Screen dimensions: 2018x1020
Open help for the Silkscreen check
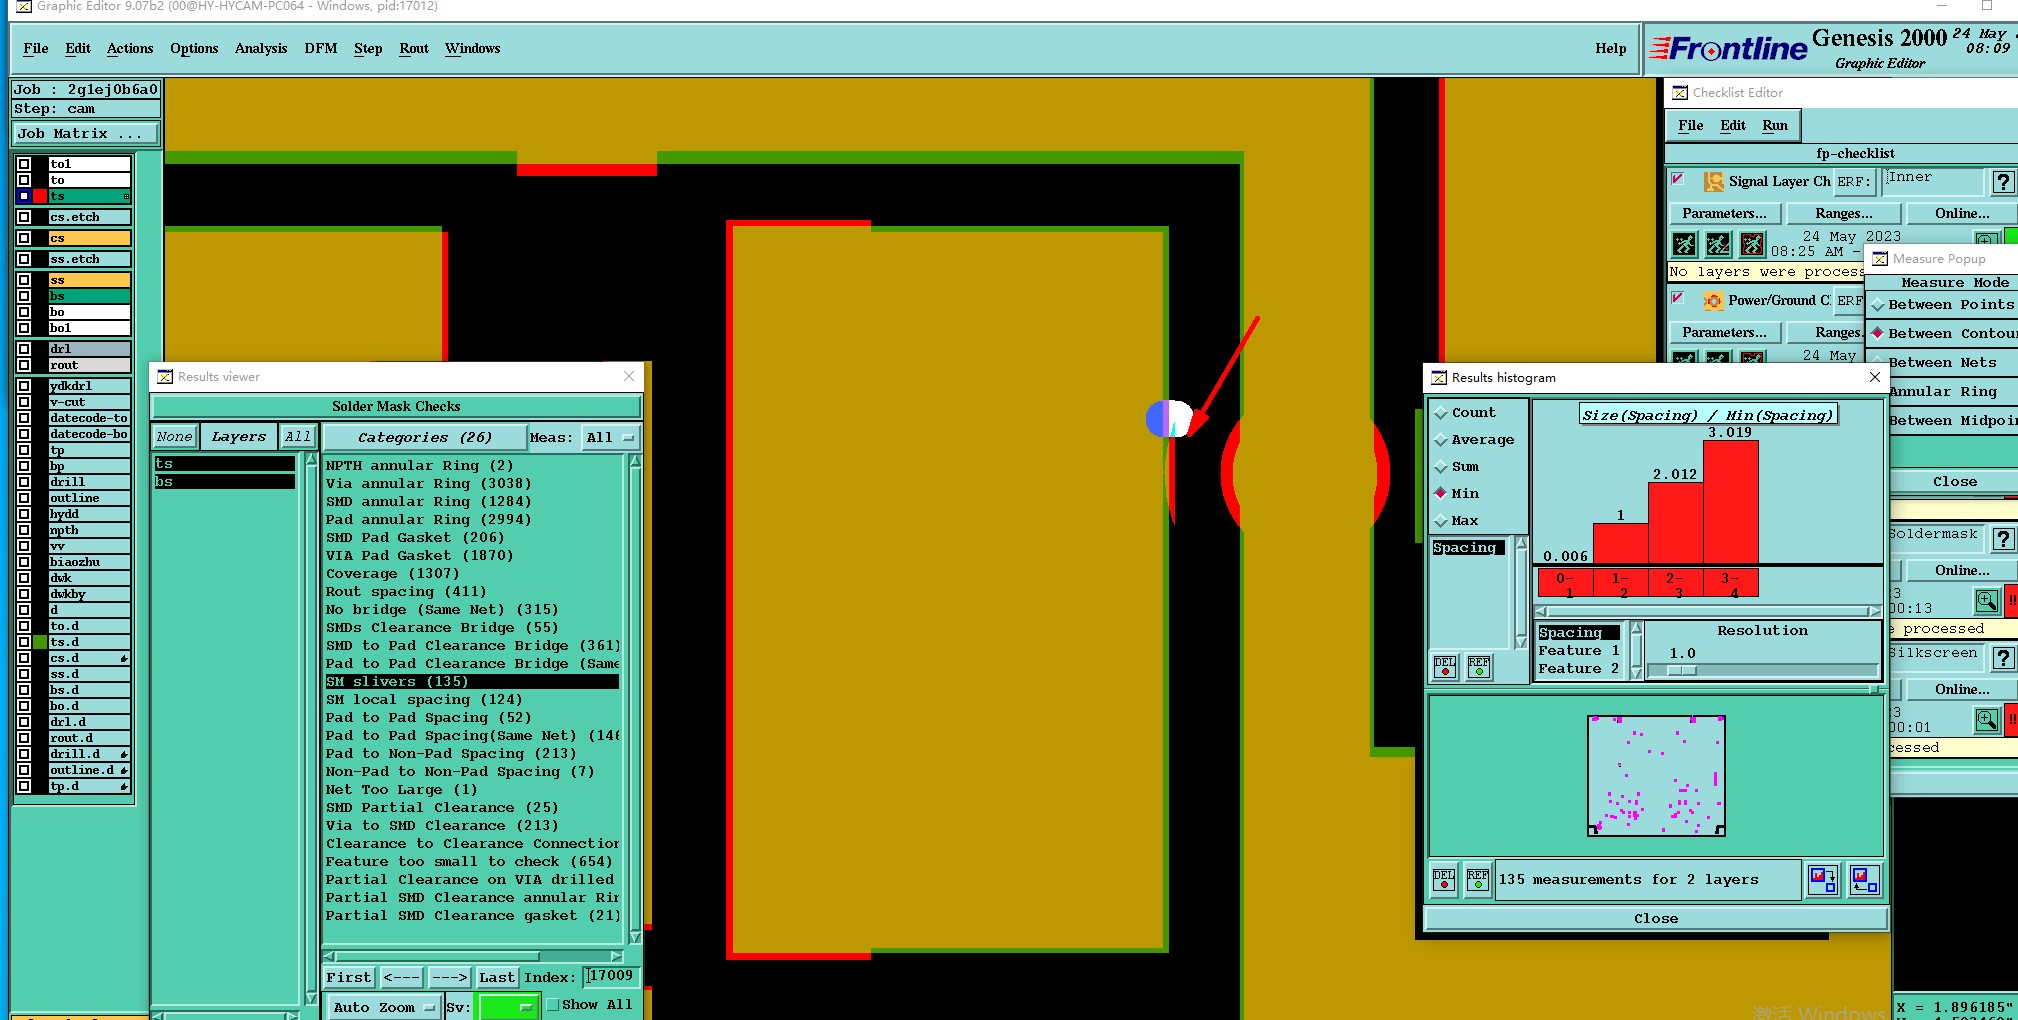pos(2003,658)
